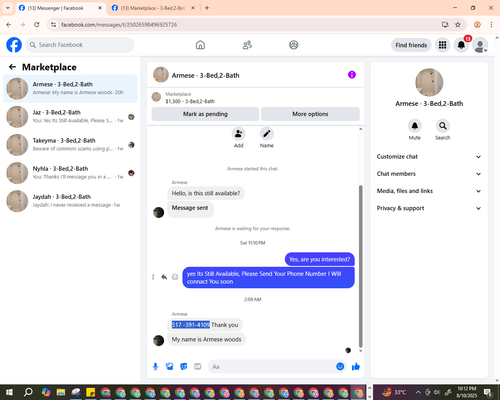The image size is (500, 400).
Task: Open the $1,300 Marketplace listing link
Action: point(190,101)
